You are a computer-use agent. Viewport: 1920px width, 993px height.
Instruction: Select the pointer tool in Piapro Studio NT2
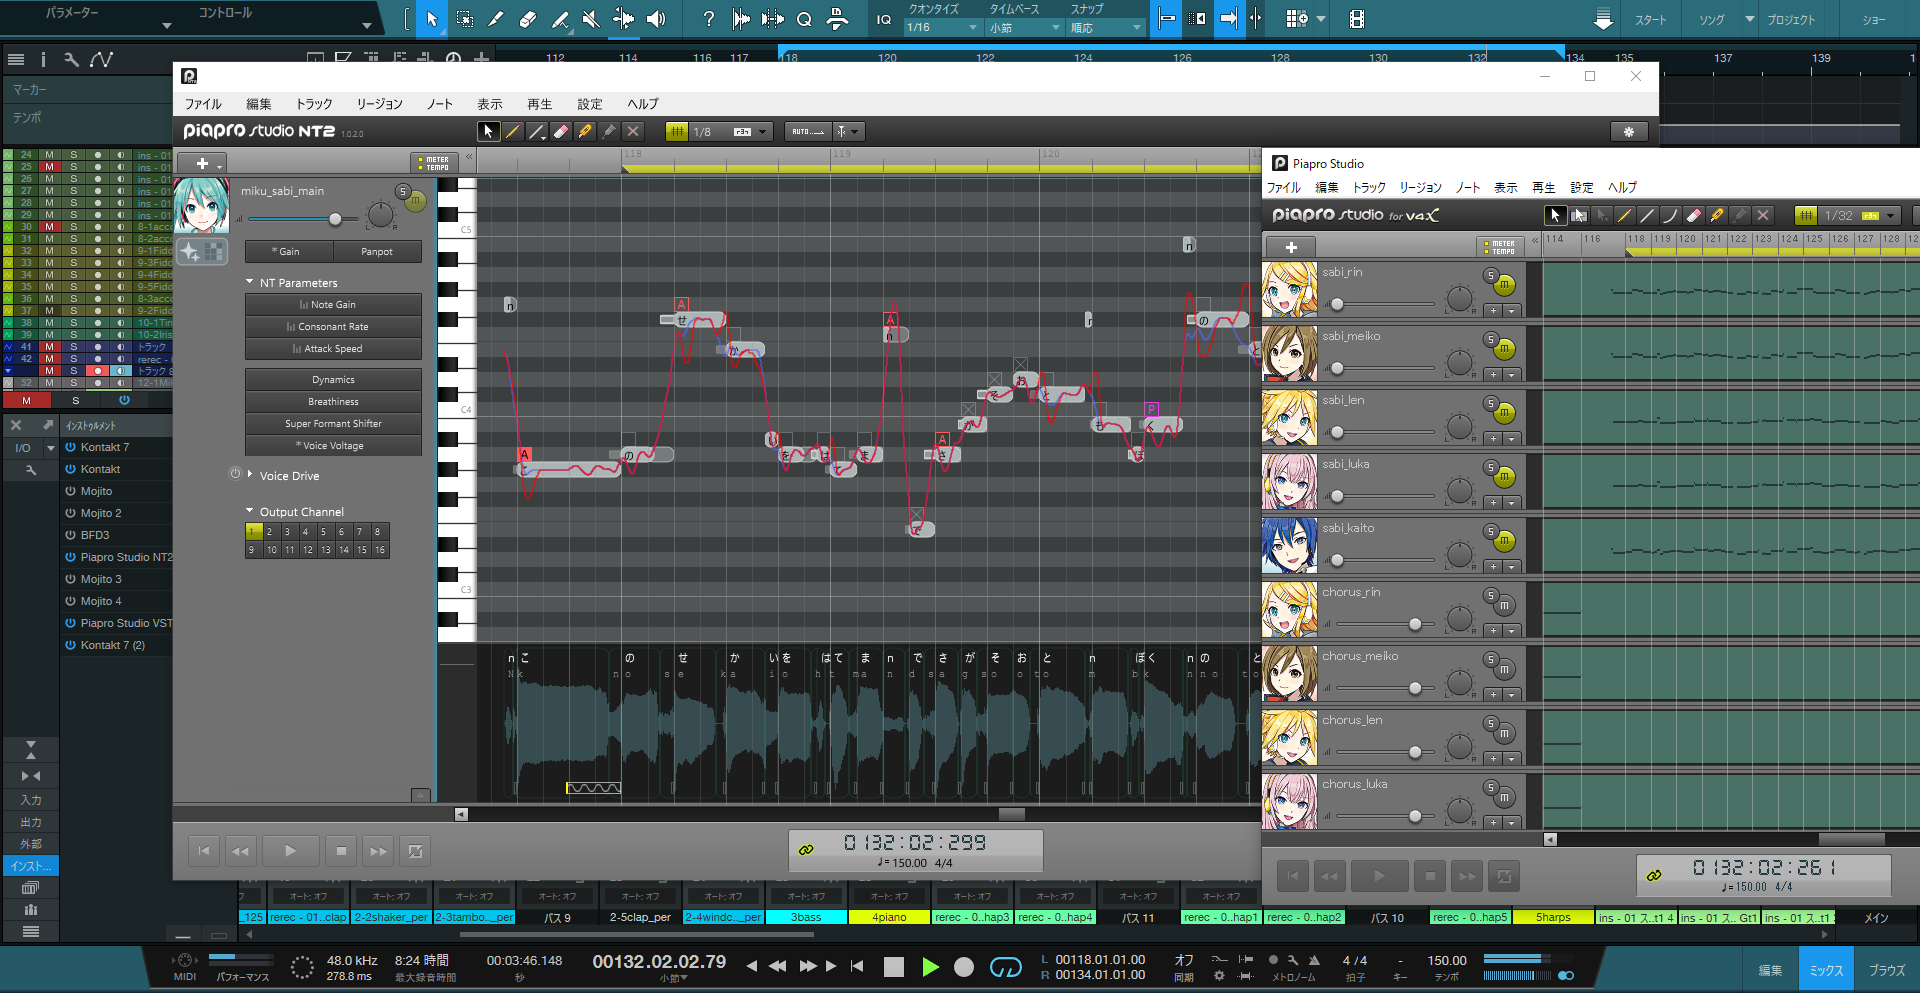[488, 131]
